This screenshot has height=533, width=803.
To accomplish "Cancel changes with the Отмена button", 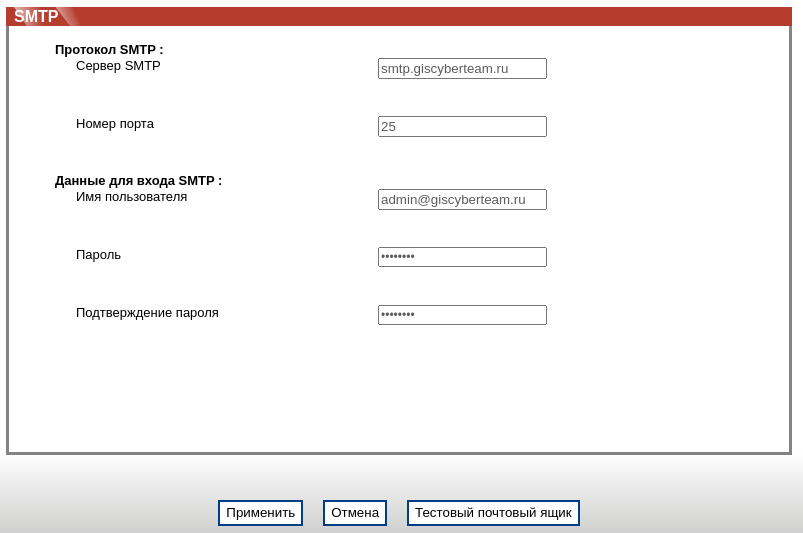I will 355,513.
